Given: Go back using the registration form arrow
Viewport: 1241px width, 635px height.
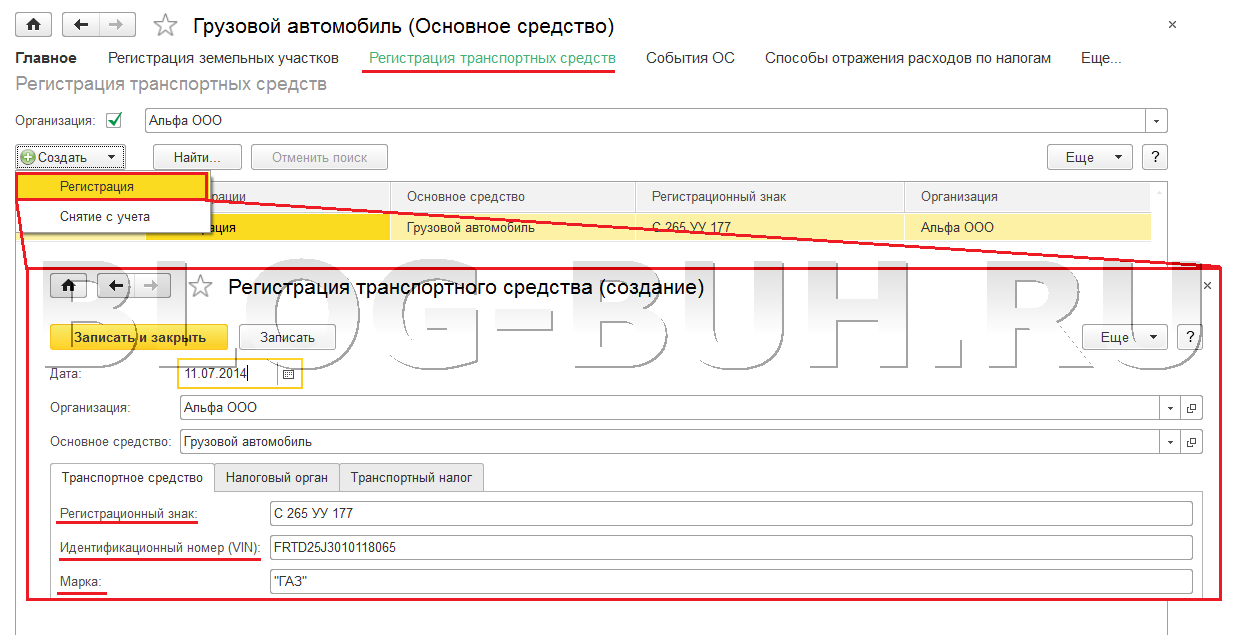Looking at the screenshot, I should pyautogui.click(x=116, y=286).
